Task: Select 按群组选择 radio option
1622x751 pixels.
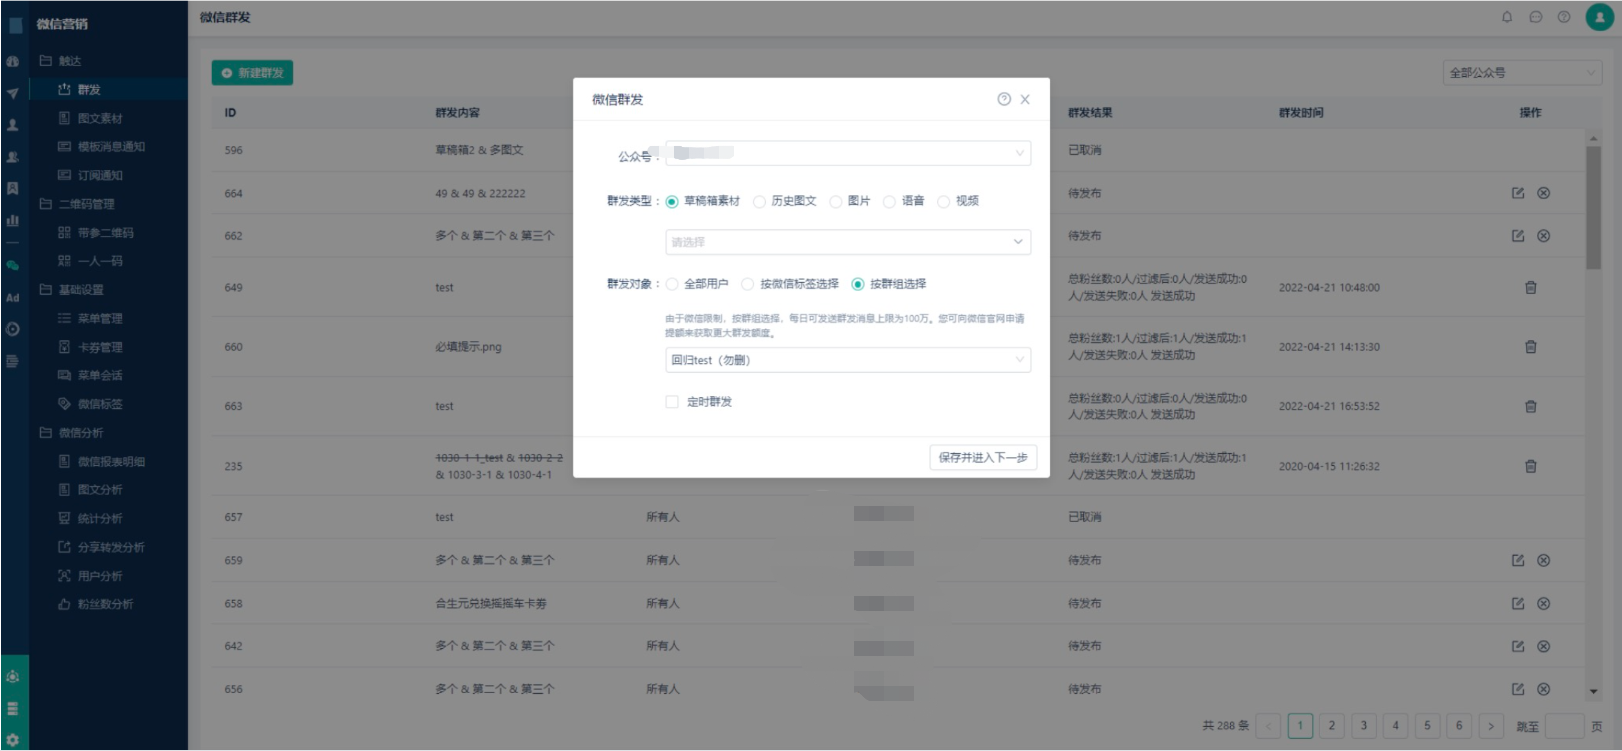Action: point(858,284)
